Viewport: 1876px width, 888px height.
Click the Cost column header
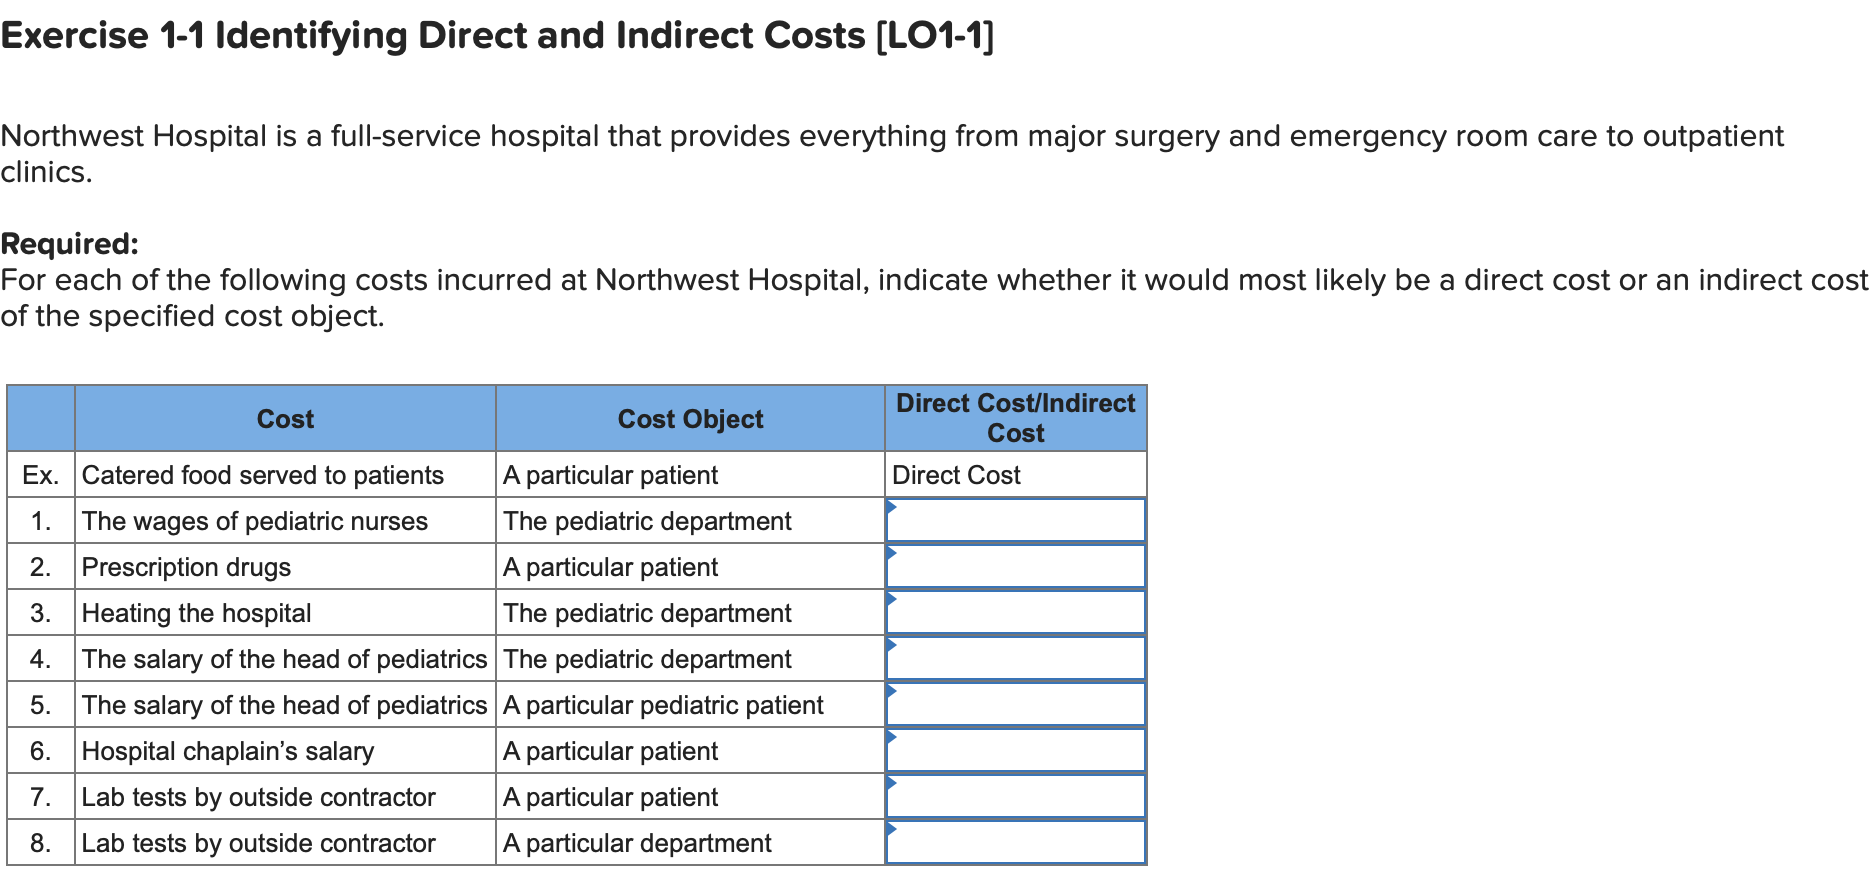[x=285, y=418]
